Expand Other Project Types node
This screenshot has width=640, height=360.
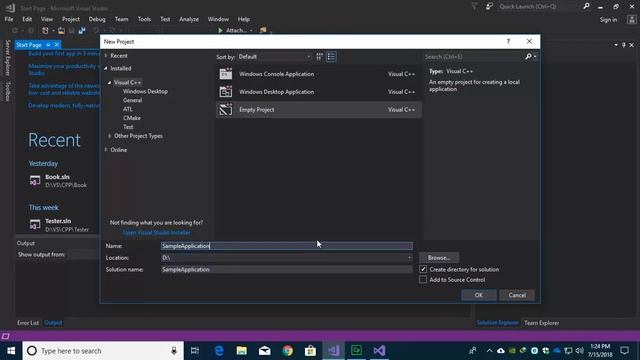coord(109,136)
